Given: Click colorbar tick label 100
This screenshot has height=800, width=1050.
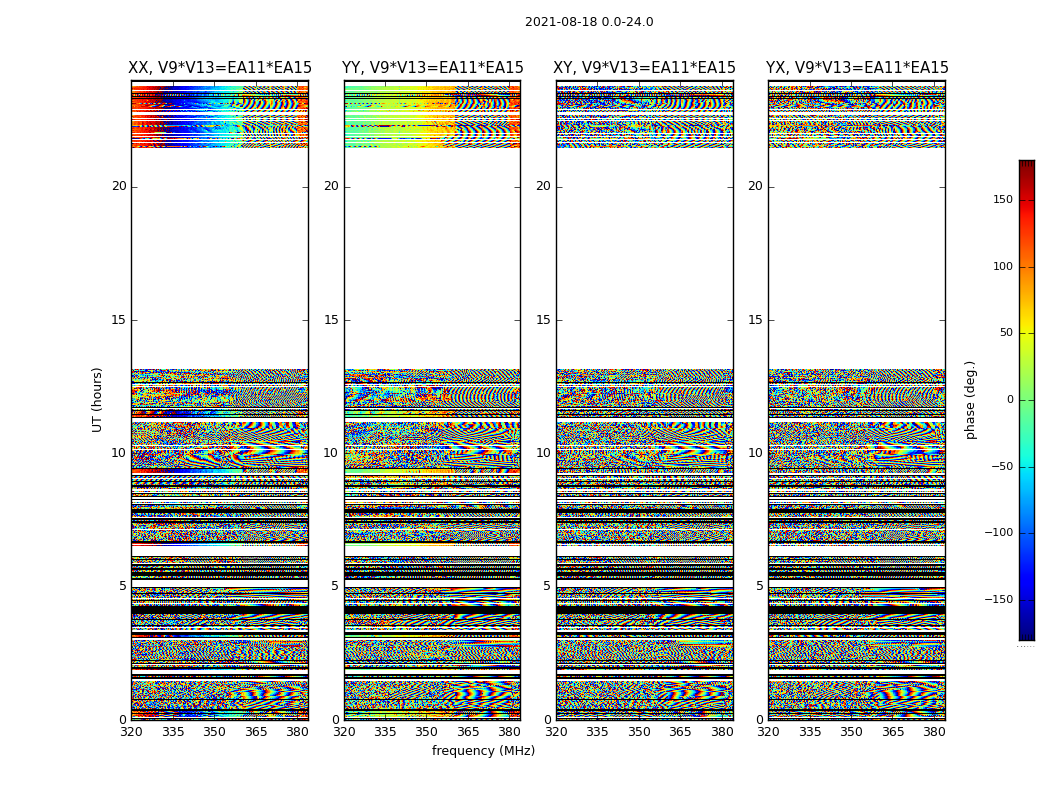Looking at the screenshot, I should [1003, 266].
